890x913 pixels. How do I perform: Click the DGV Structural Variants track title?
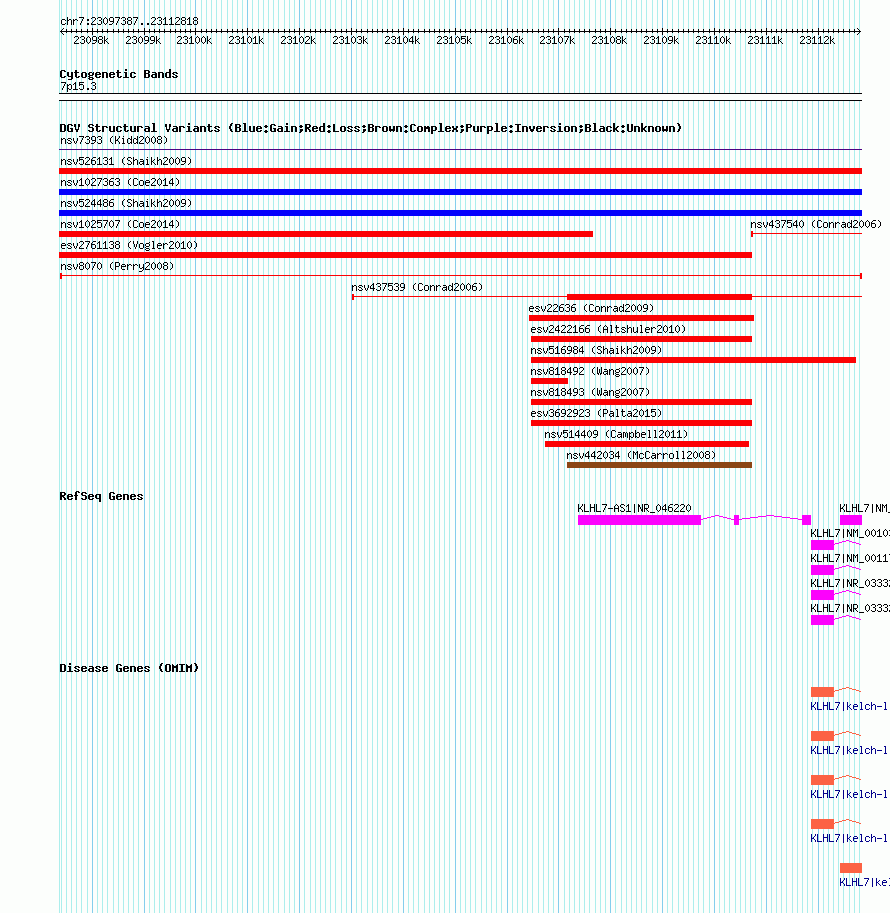(370, 128)
